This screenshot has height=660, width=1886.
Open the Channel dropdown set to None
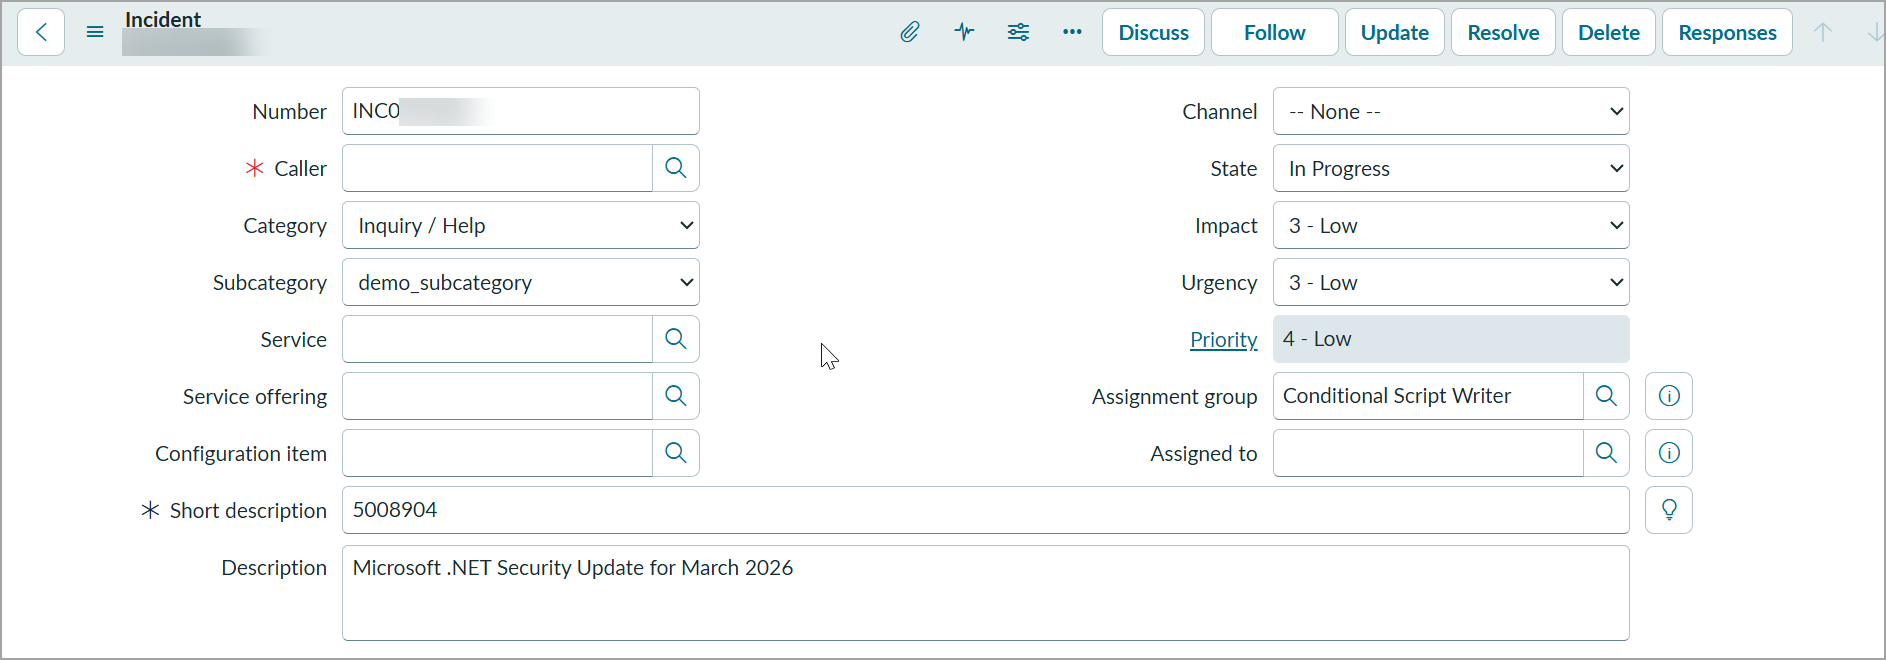[x=1451, y=111]
